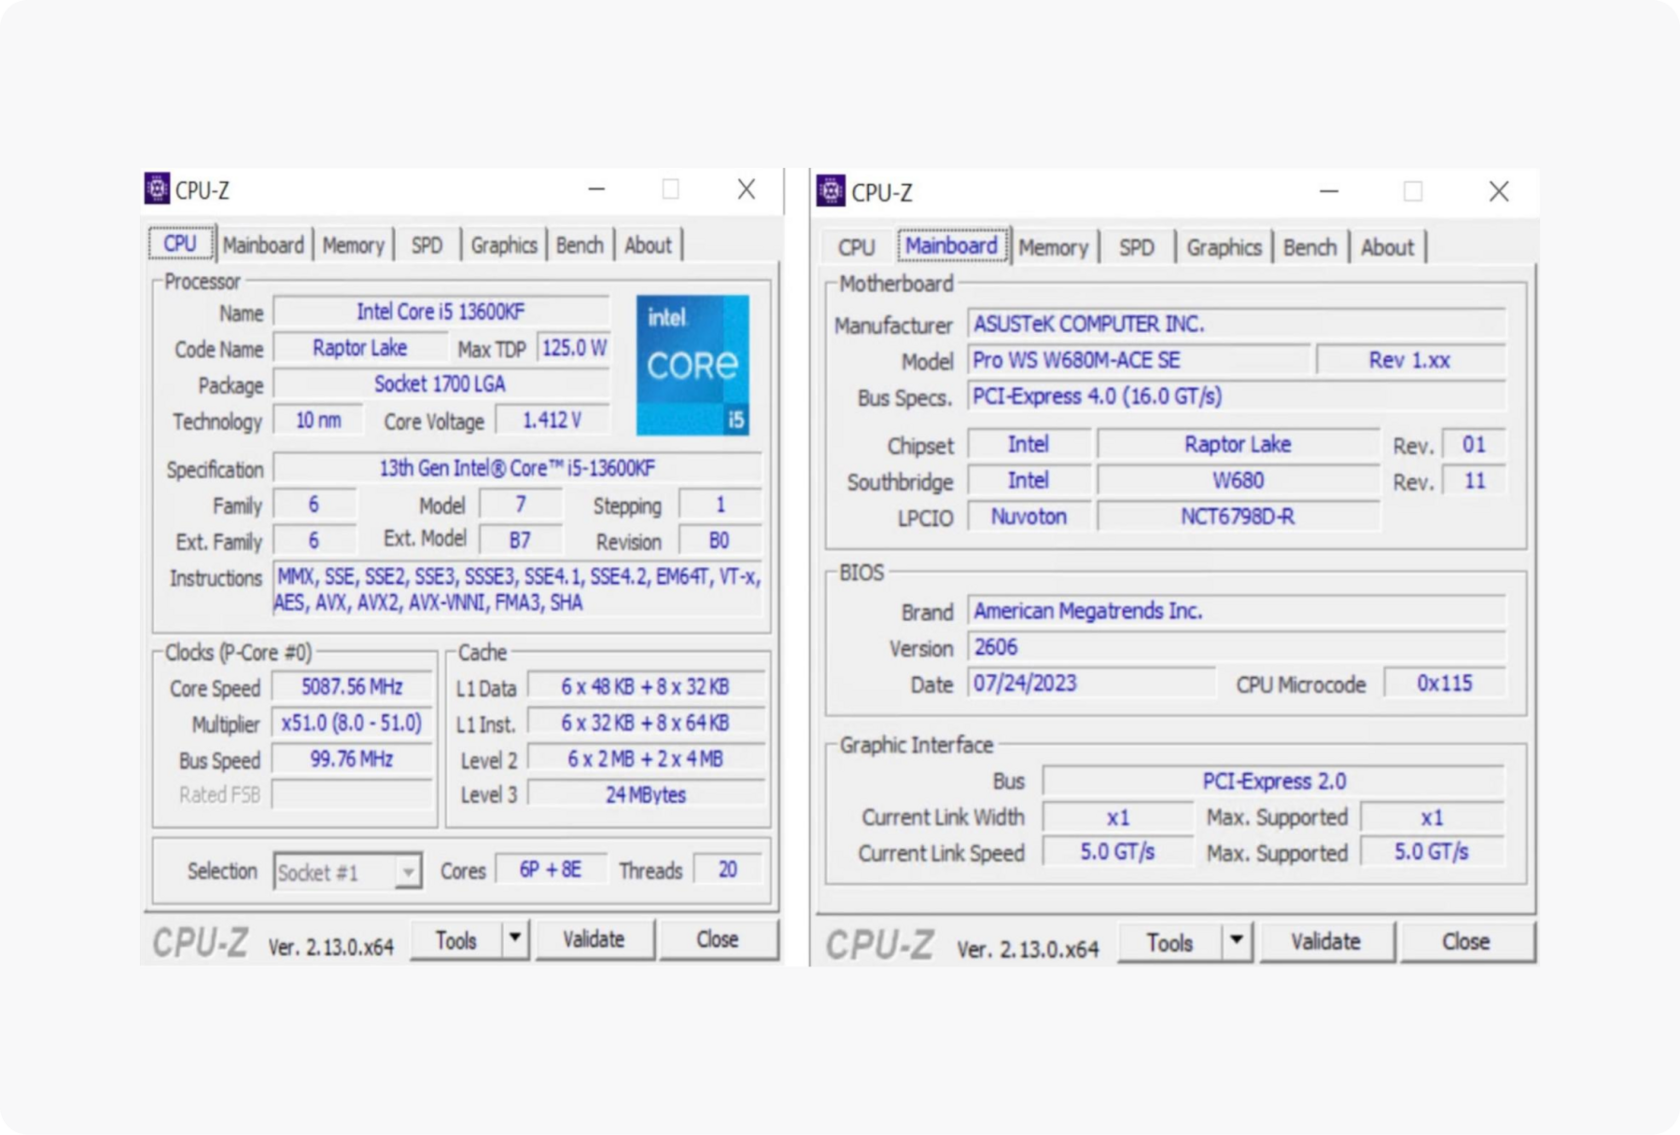Click the manufacturer field ASUSTeK COMPUTER INC.
This screenshot has height=1135, width=1680.
click(1236, 324)
